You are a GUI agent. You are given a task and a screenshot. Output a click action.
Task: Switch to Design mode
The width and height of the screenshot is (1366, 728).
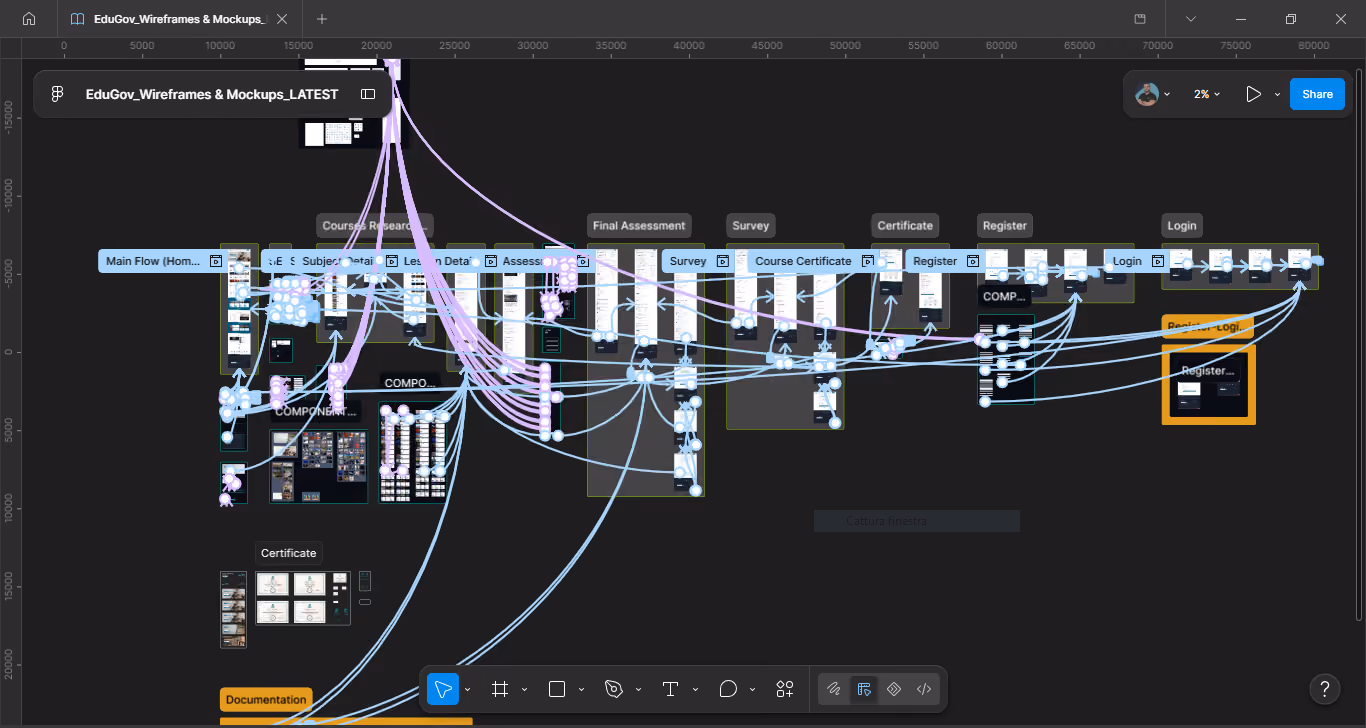tap(864, 689)
